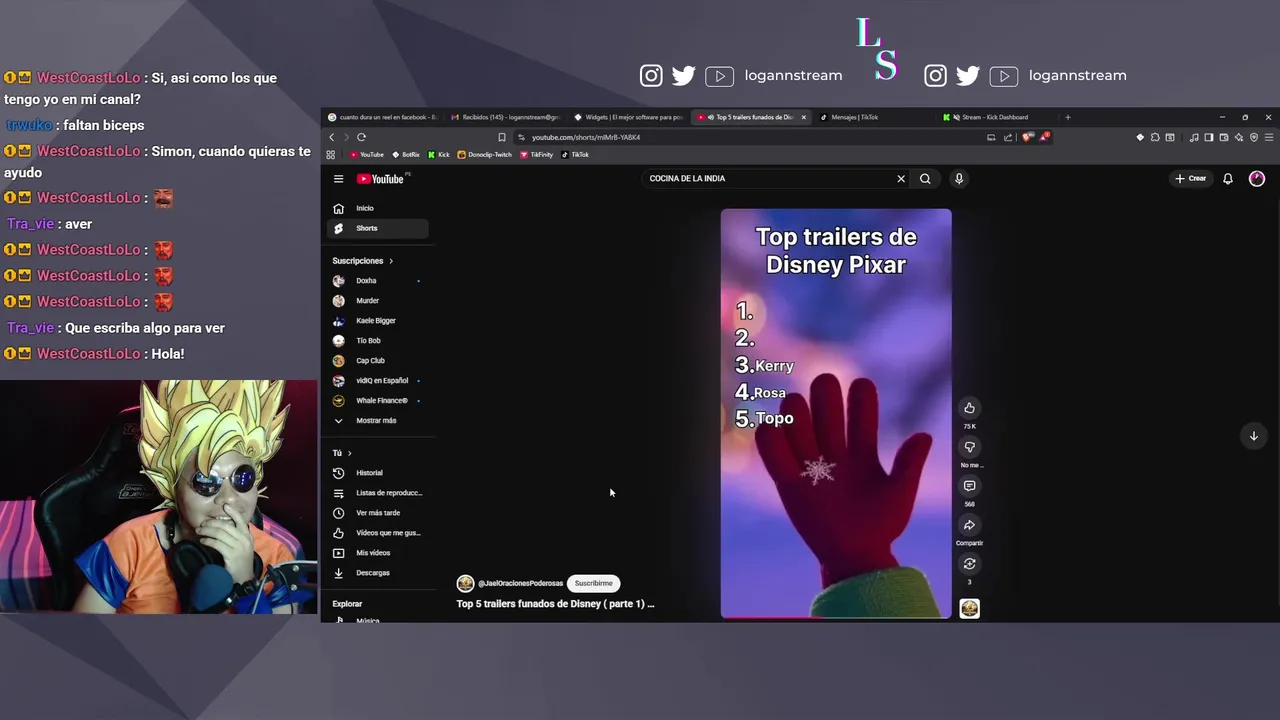Open the TikFinity bookmark

537,155
